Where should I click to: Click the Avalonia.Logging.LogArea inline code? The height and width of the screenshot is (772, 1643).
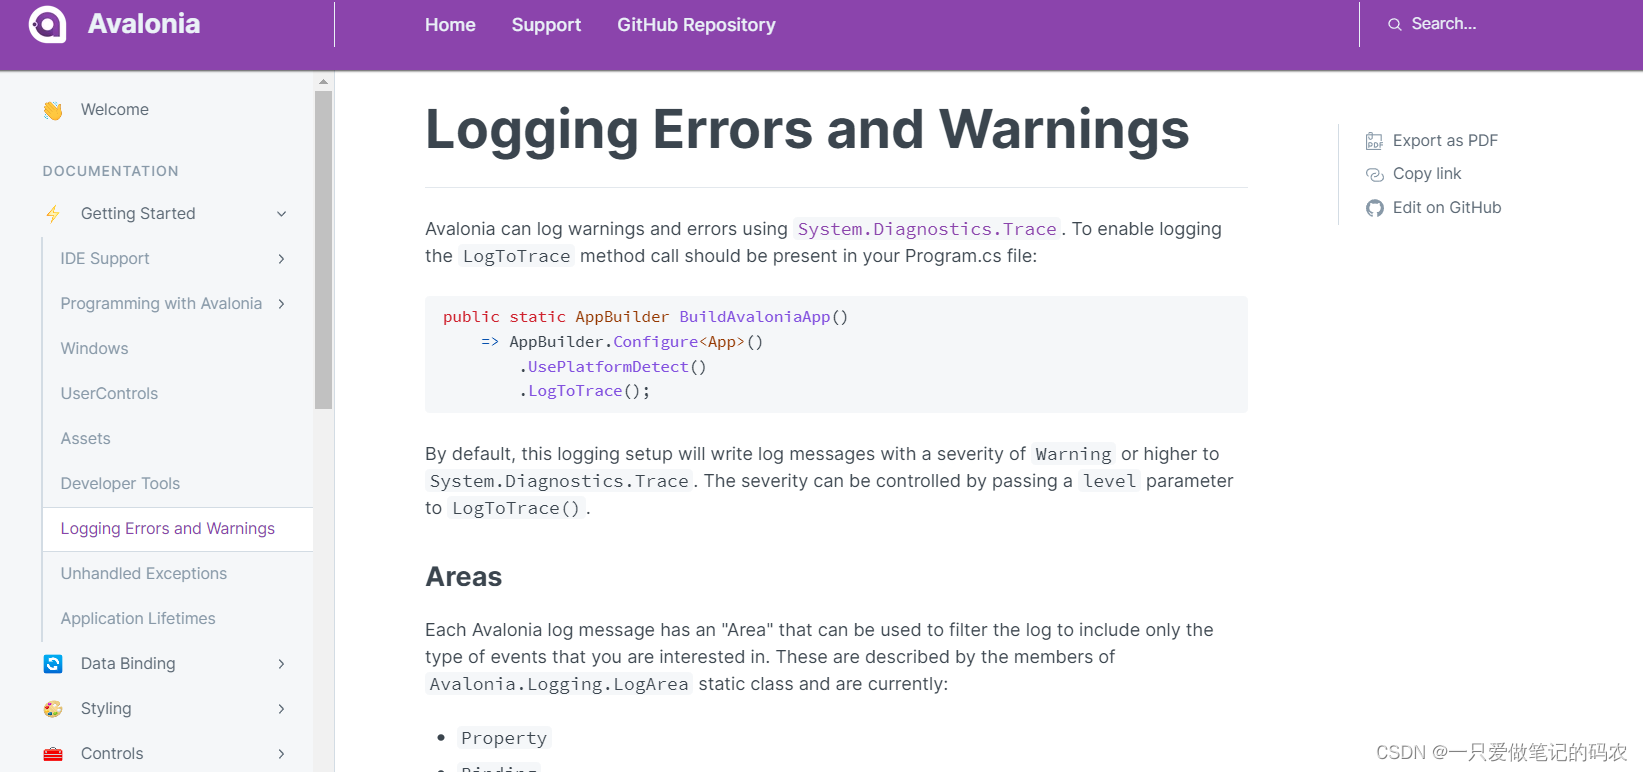point(559,684)
